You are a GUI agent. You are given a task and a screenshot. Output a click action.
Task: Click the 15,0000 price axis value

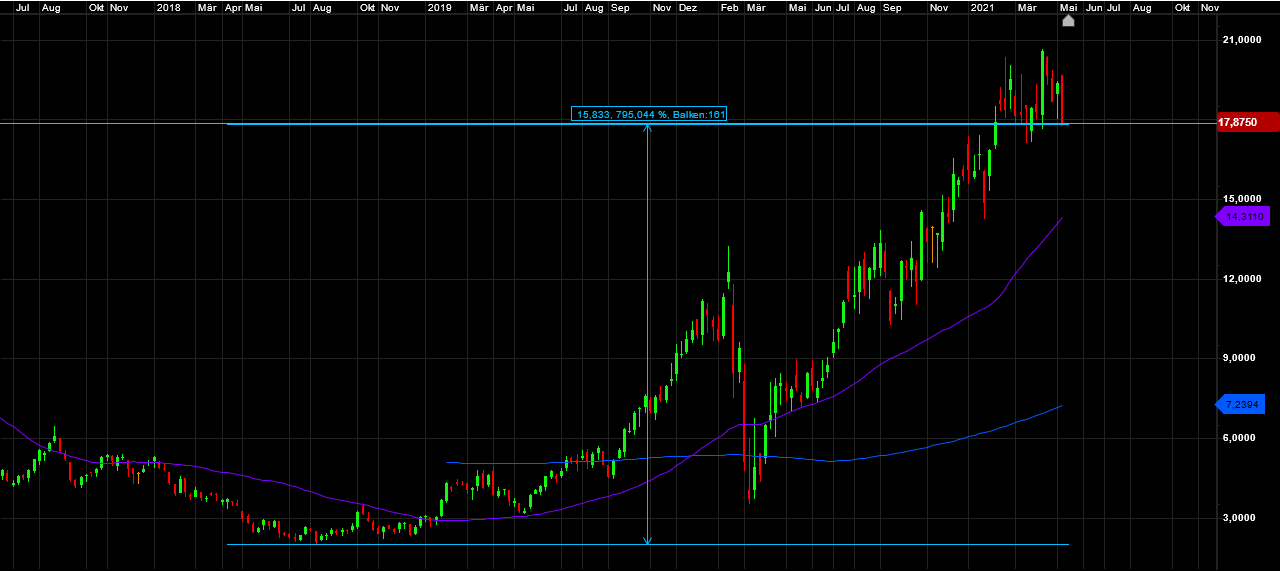tap(1242, 199)
